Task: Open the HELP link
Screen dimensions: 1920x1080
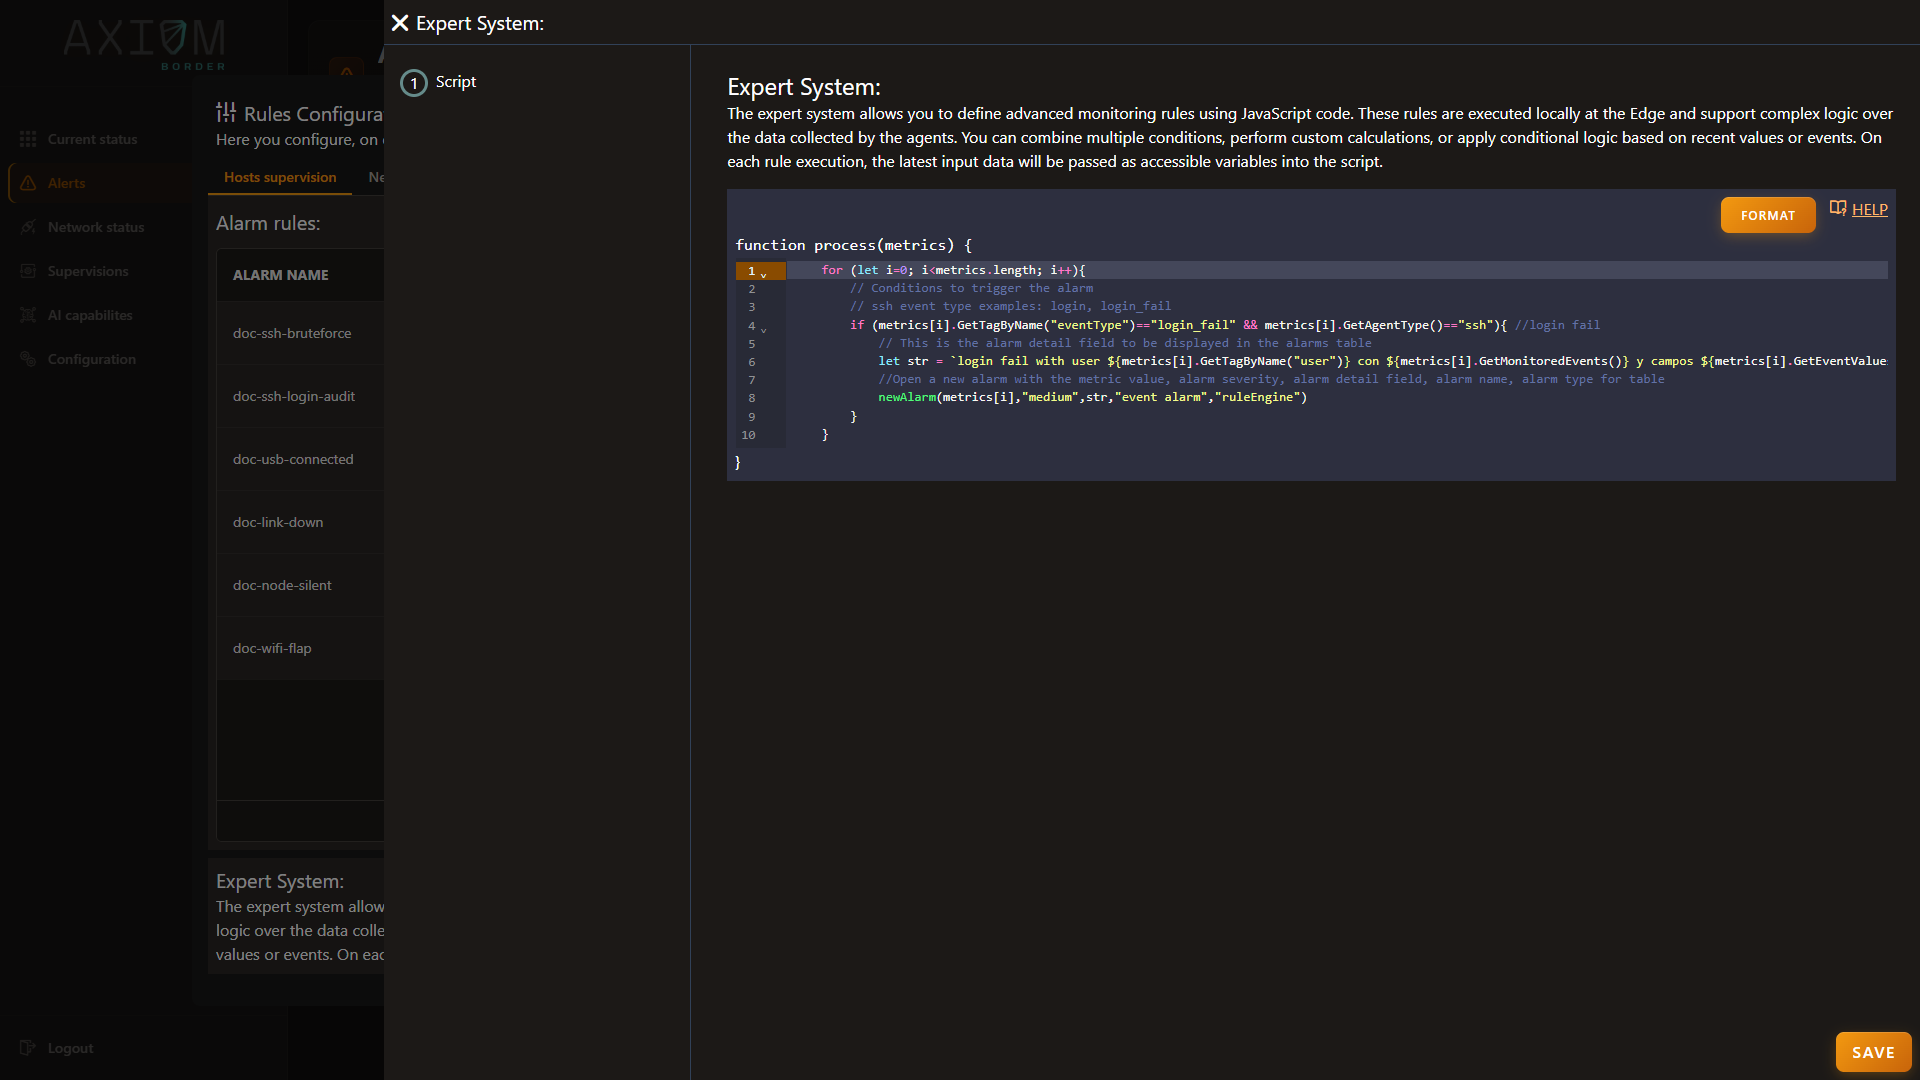Action: pyautogui.click(x=1869, y=209)
